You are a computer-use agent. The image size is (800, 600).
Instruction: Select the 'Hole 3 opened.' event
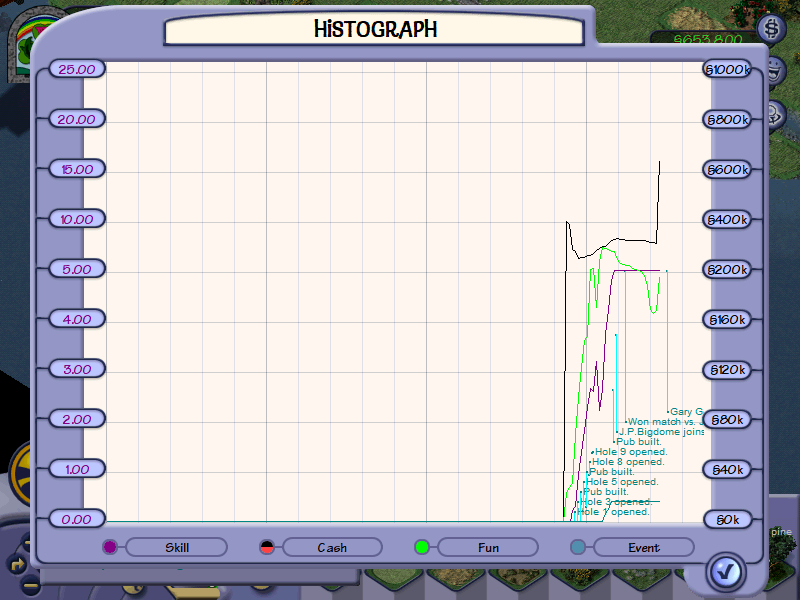coord(616,502)
